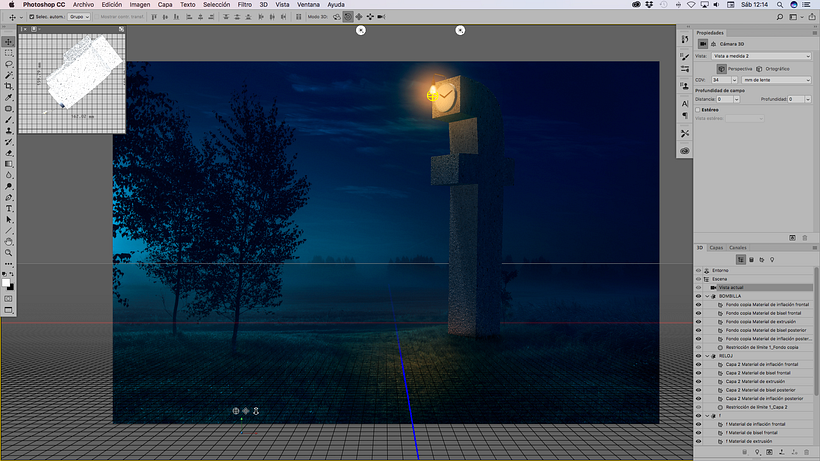820x461 pixels.
Task: Click the foreground color swatch
Action: pos(7,283)
